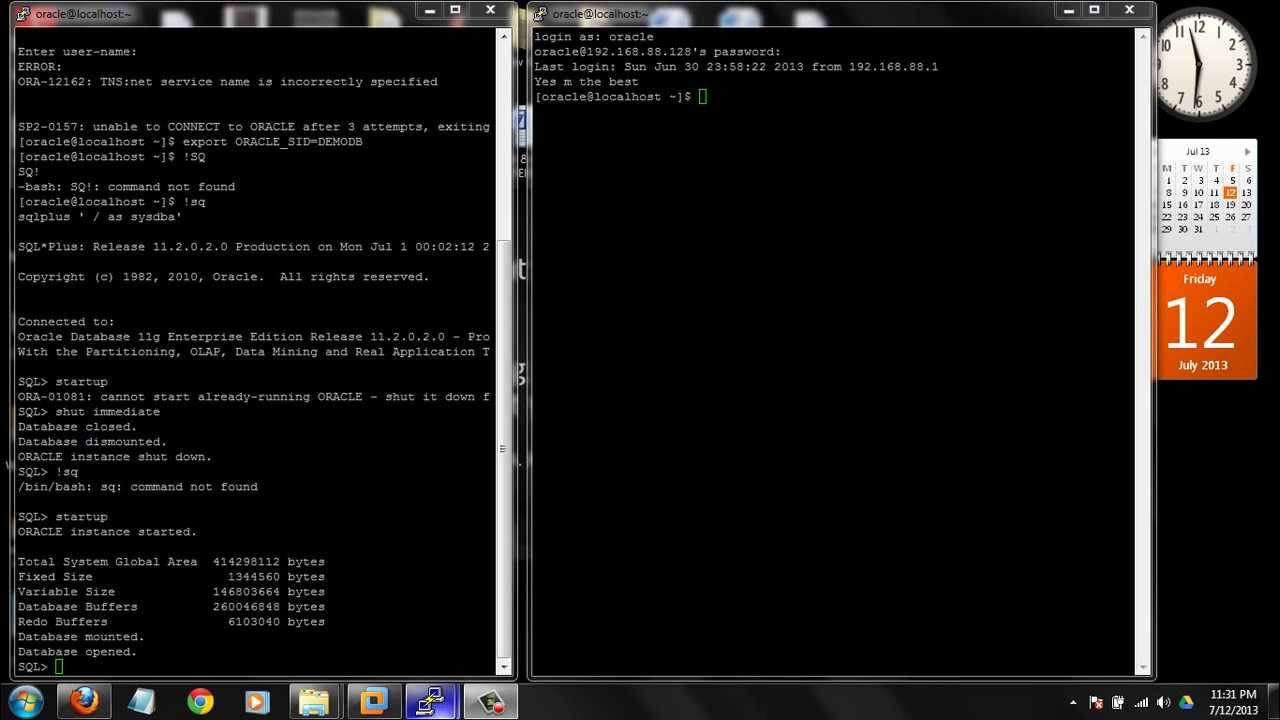This screenshot has height=720, width=1280.
Task: Click right window title 'oracle@localhost:~'
Action: (601, 14)
